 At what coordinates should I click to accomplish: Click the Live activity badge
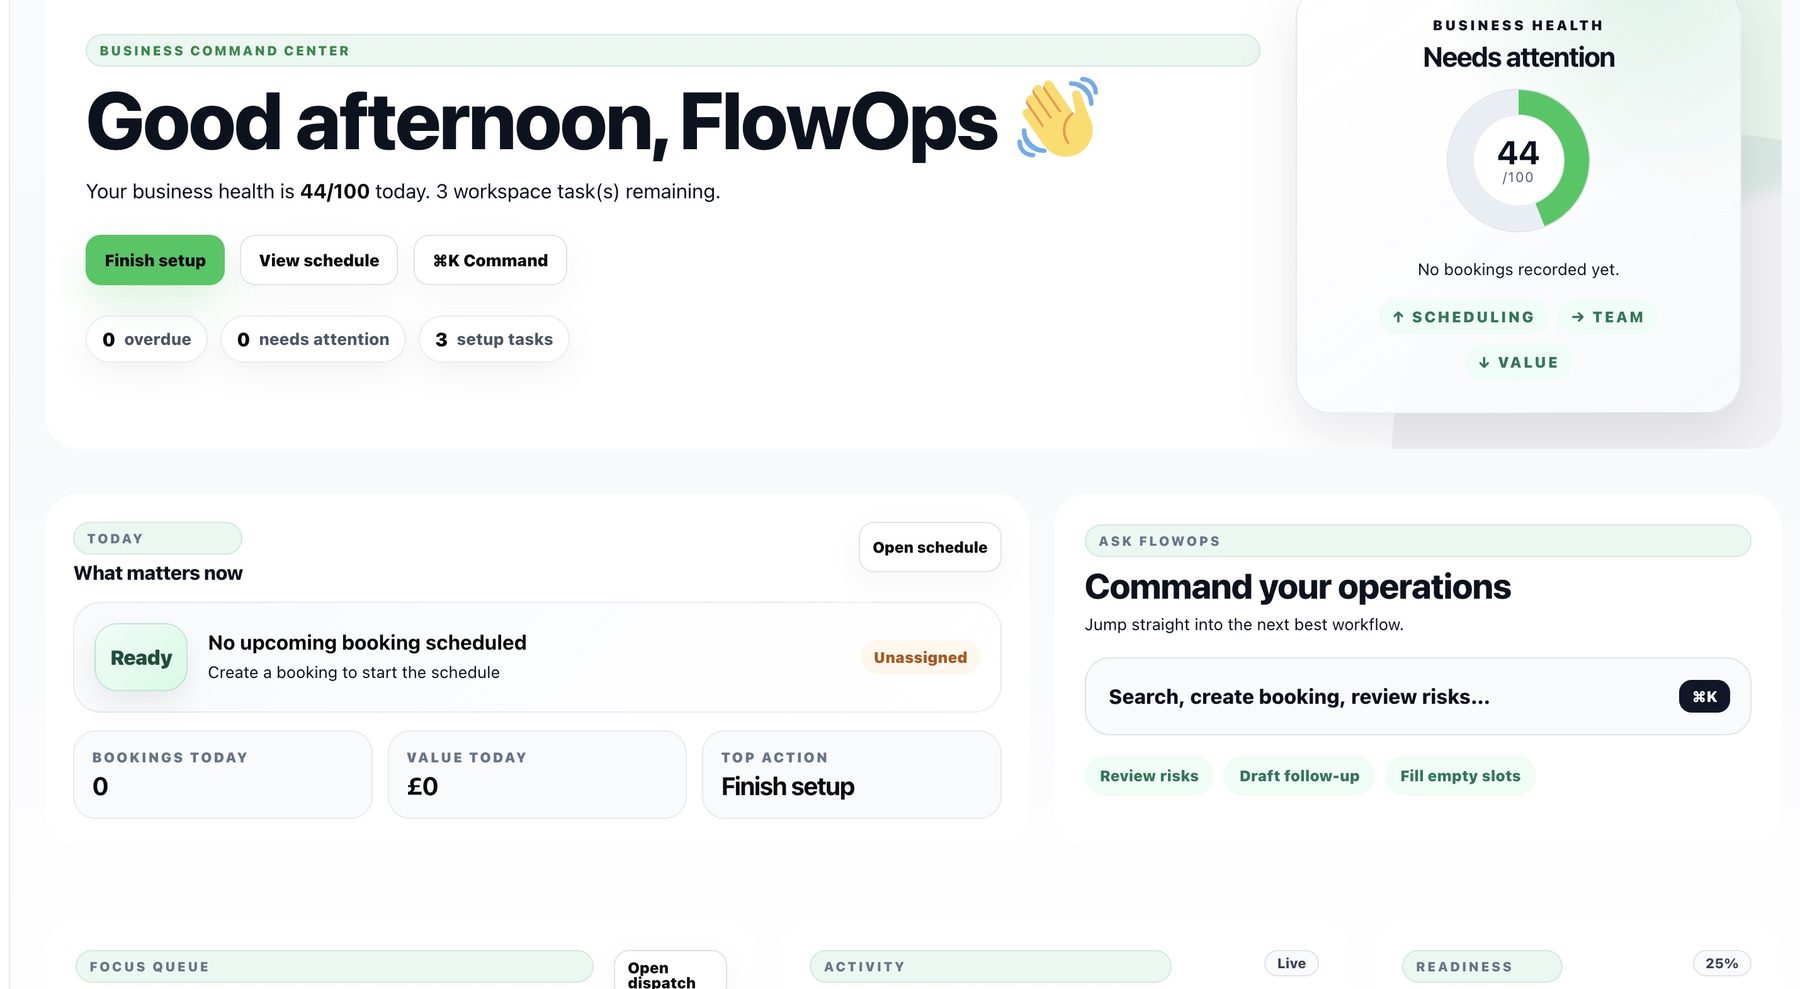pos(1291,963)
